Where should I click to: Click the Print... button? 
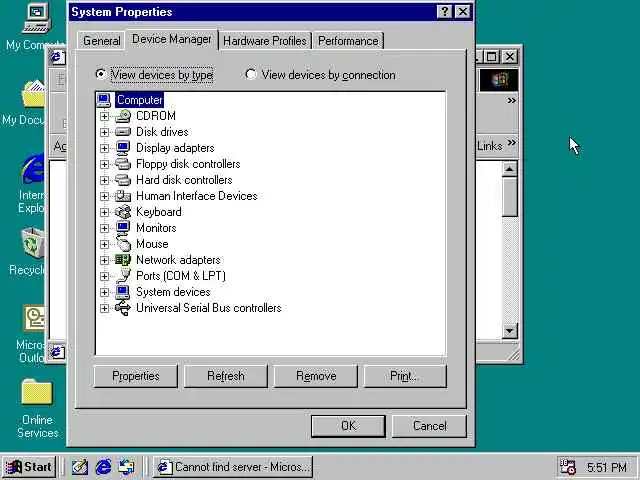[405, 376]
